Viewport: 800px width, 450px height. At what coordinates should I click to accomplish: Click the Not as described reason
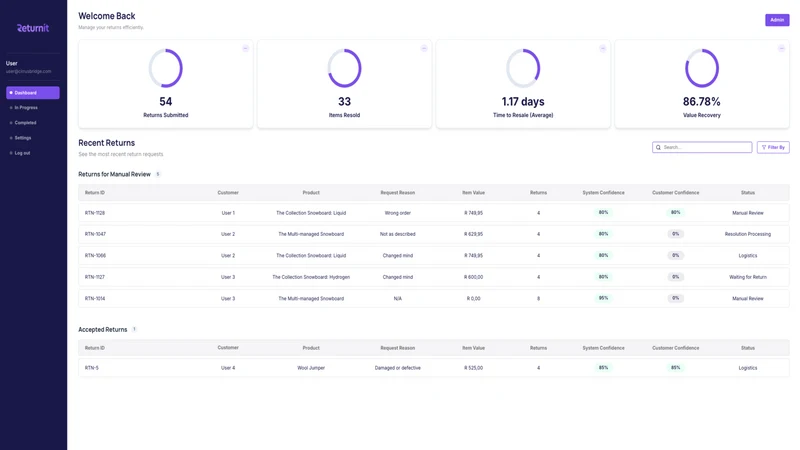pos(397,234)
